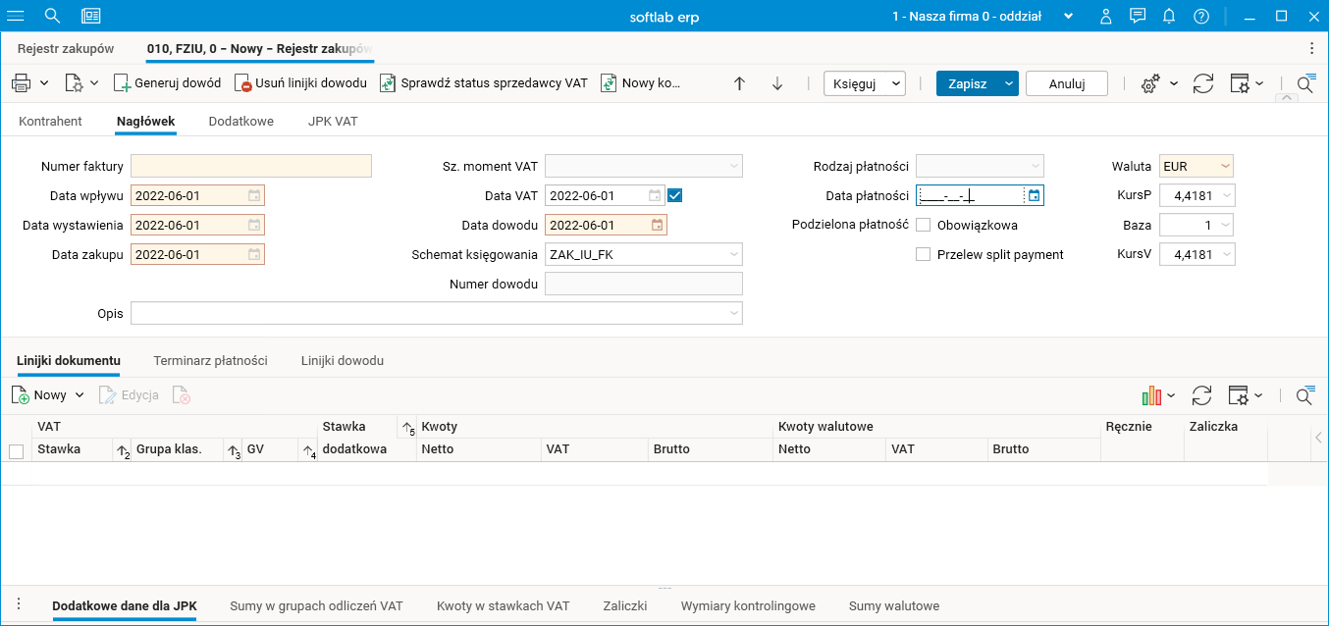Click the Generuj dowód icon
This screenshot has height=626, width=1329.
point(122,83)
